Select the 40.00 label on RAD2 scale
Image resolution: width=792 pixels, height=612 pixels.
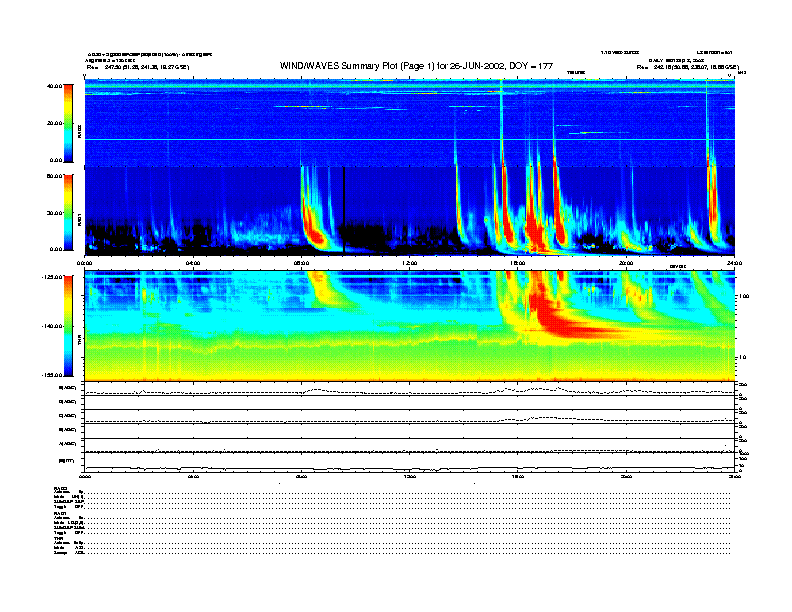click(x=54, y=86)
